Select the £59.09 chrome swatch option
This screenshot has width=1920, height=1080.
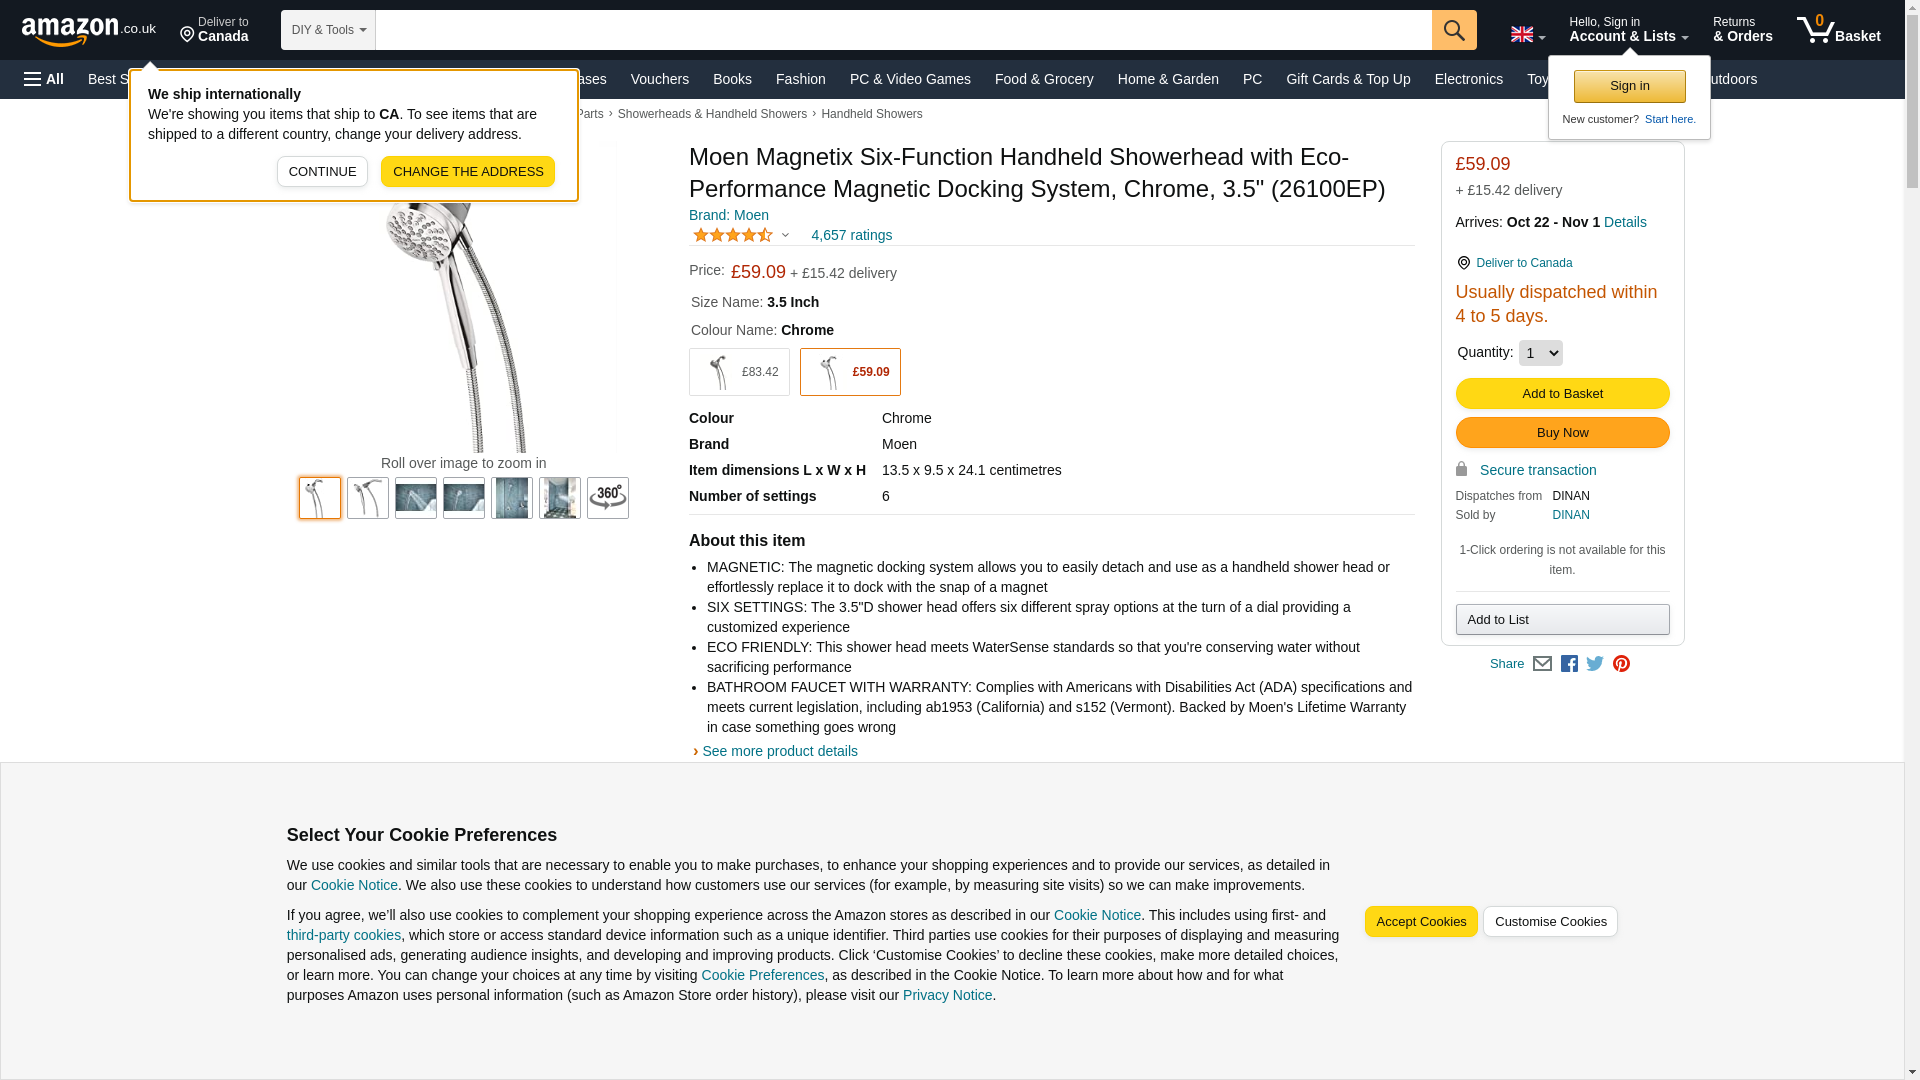click(x=850, y=372)
